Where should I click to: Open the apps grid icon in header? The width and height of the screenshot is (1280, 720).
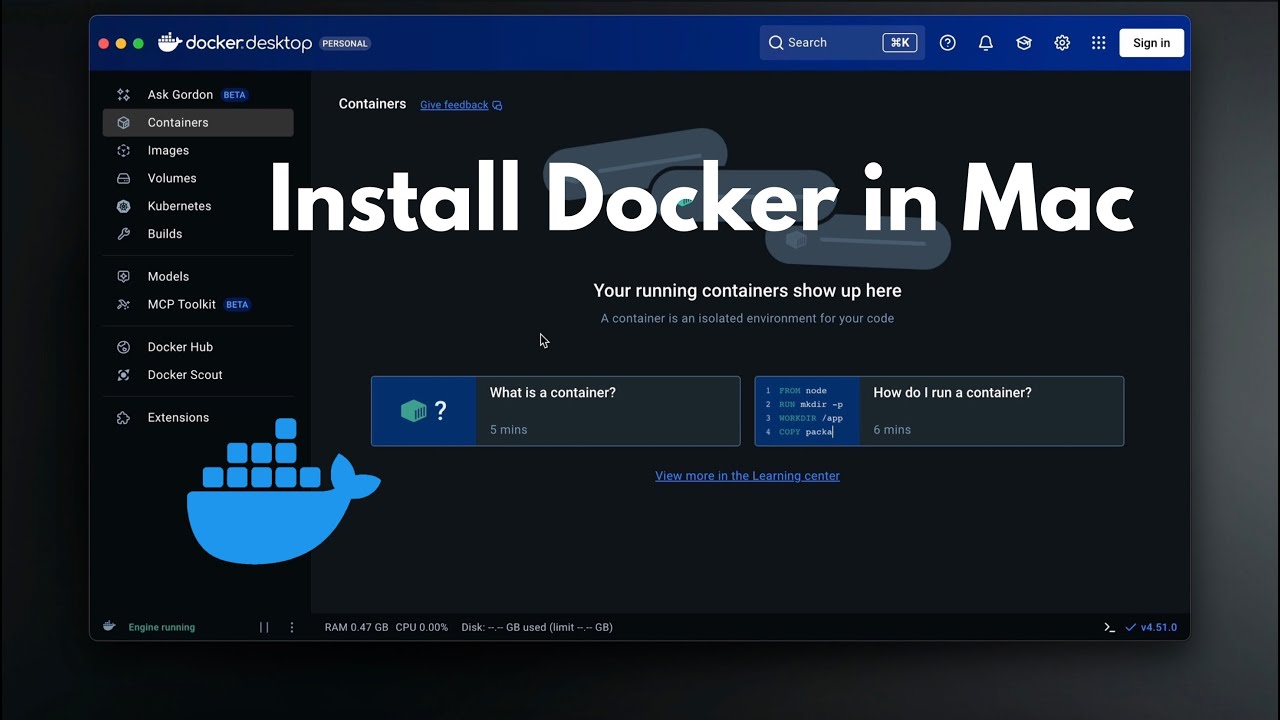pos(1099,43)
